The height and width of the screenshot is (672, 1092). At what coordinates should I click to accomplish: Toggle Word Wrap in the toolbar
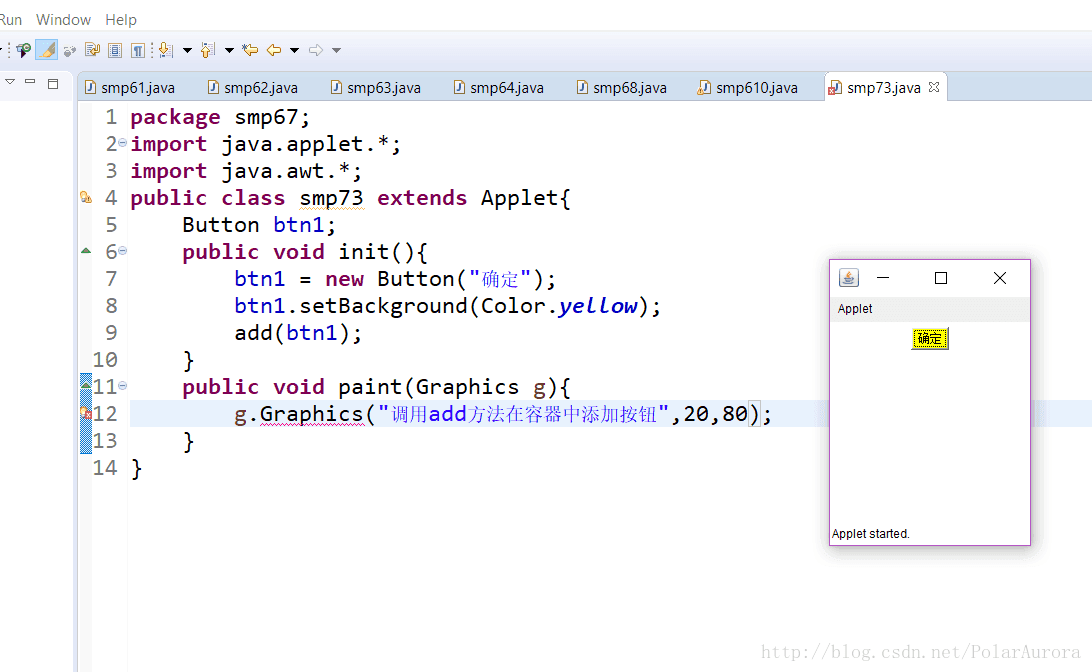tap(93, 50)
